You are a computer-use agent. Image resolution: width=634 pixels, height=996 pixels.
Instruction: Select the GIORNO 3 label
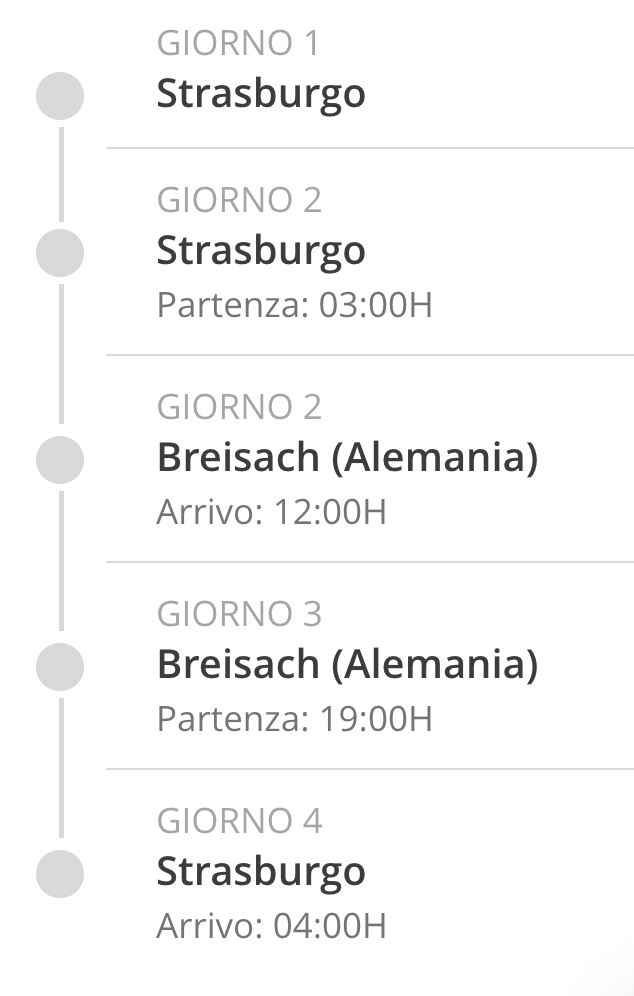(x=239, y=614)
